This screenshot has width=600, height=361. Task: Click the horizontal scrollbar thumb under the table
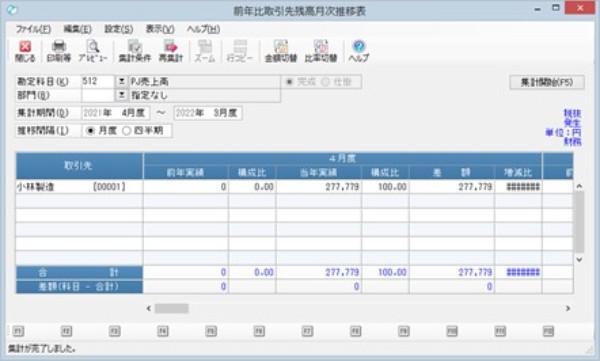[x=171, y=309]
